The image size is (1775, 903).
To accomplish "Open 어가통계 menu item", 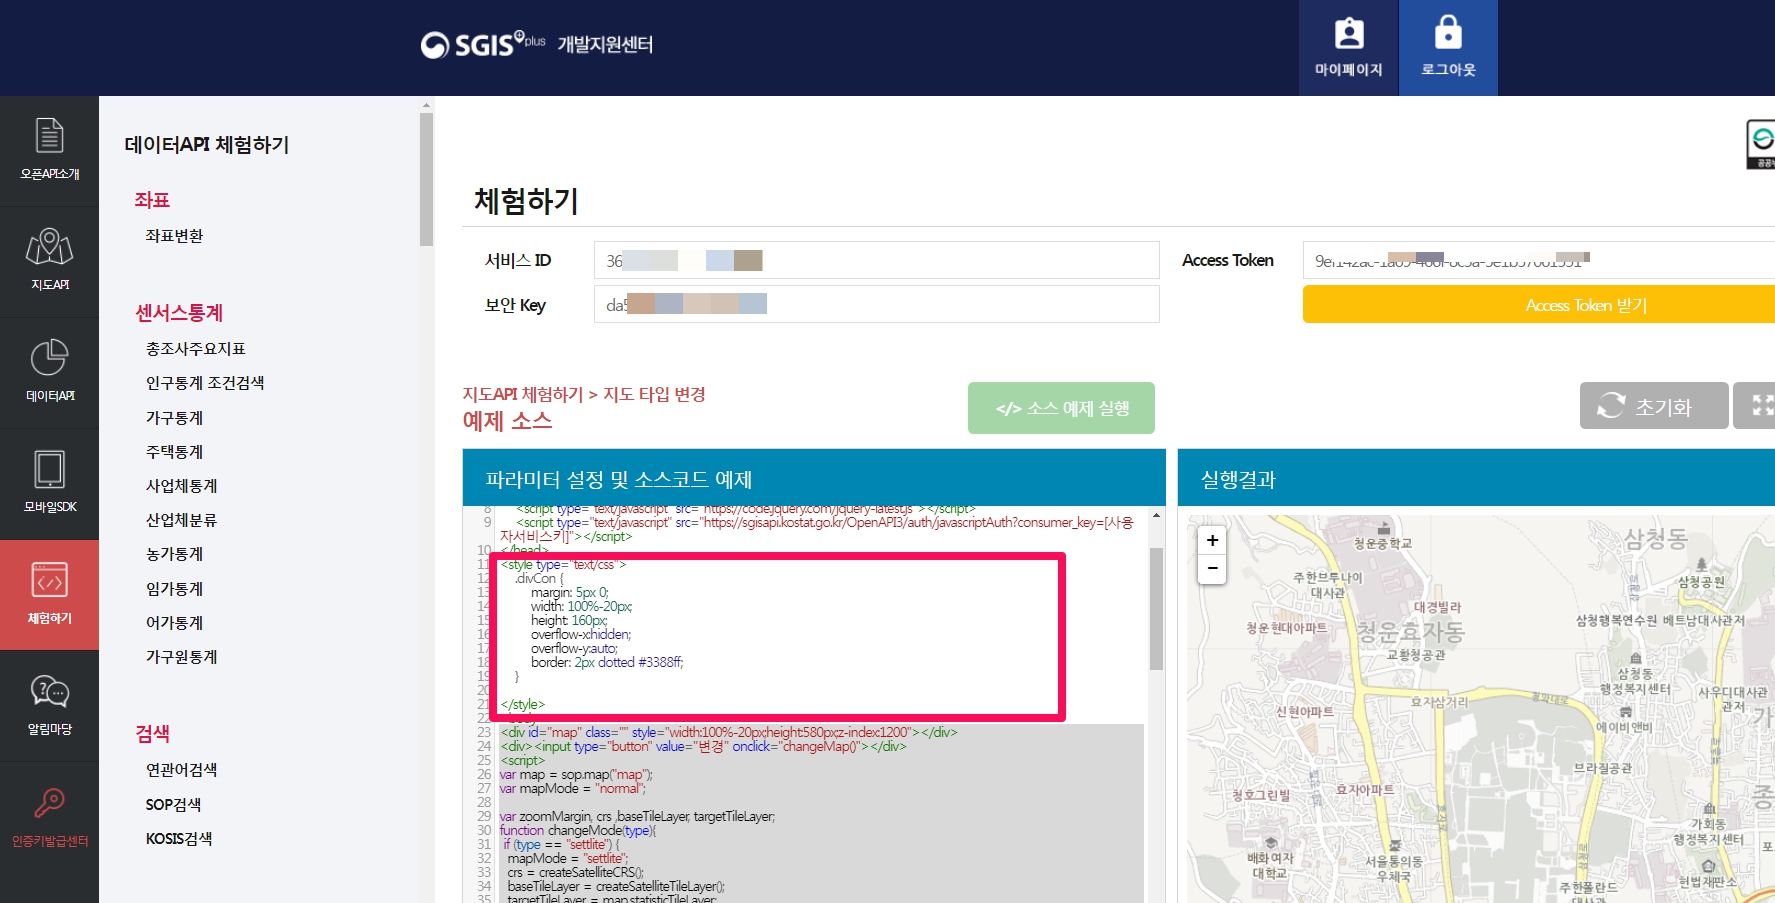I will pos(174,623).
